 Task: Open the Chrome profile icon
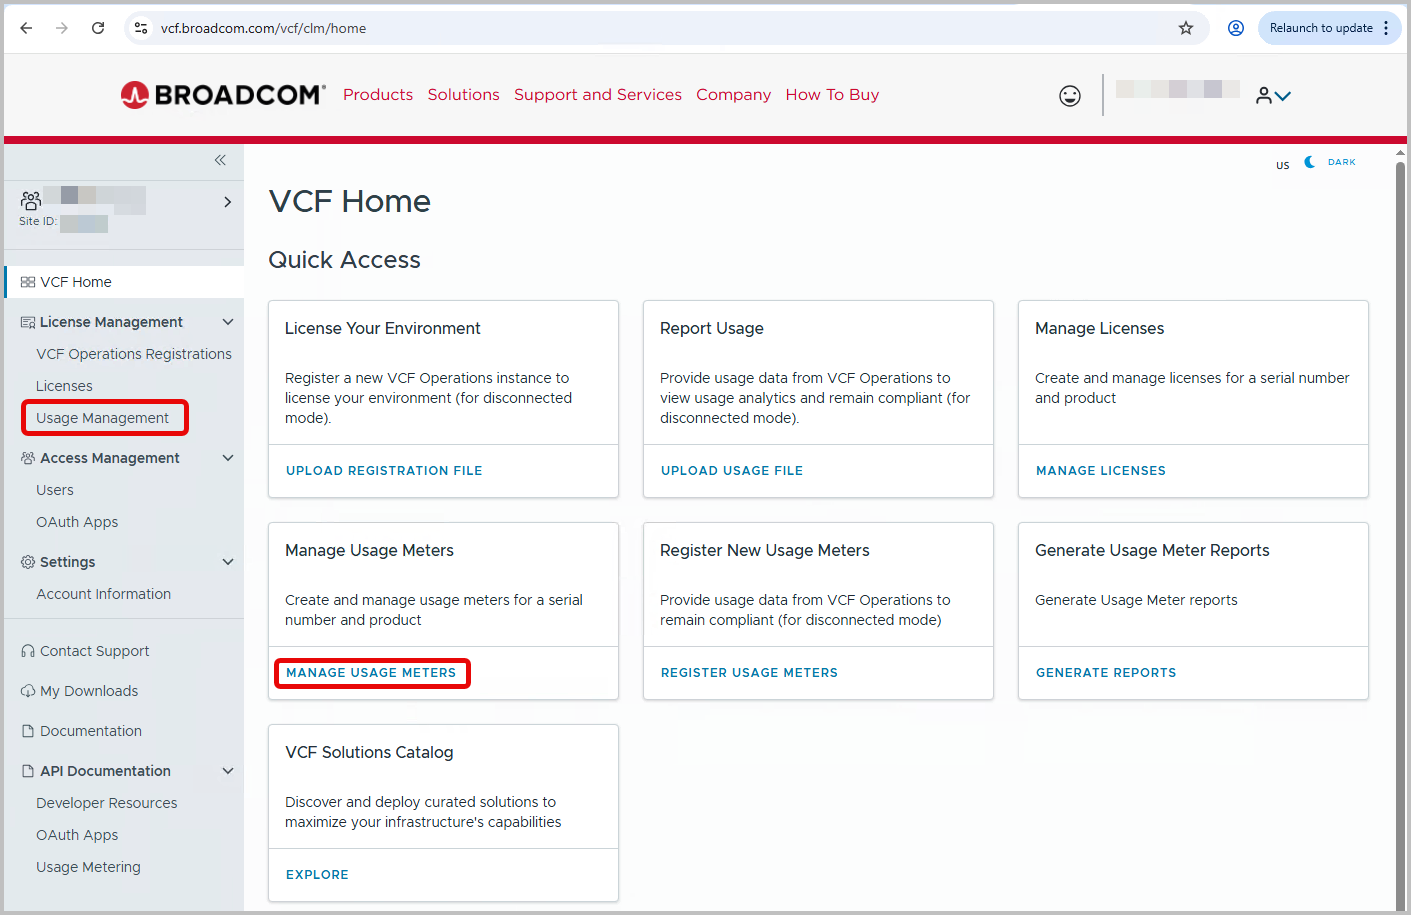[1236, 28]
